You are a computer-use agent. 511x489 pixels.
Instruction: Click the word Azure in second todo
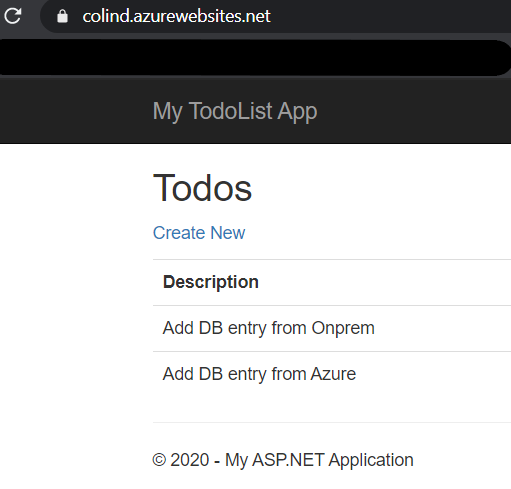point(333,374)
